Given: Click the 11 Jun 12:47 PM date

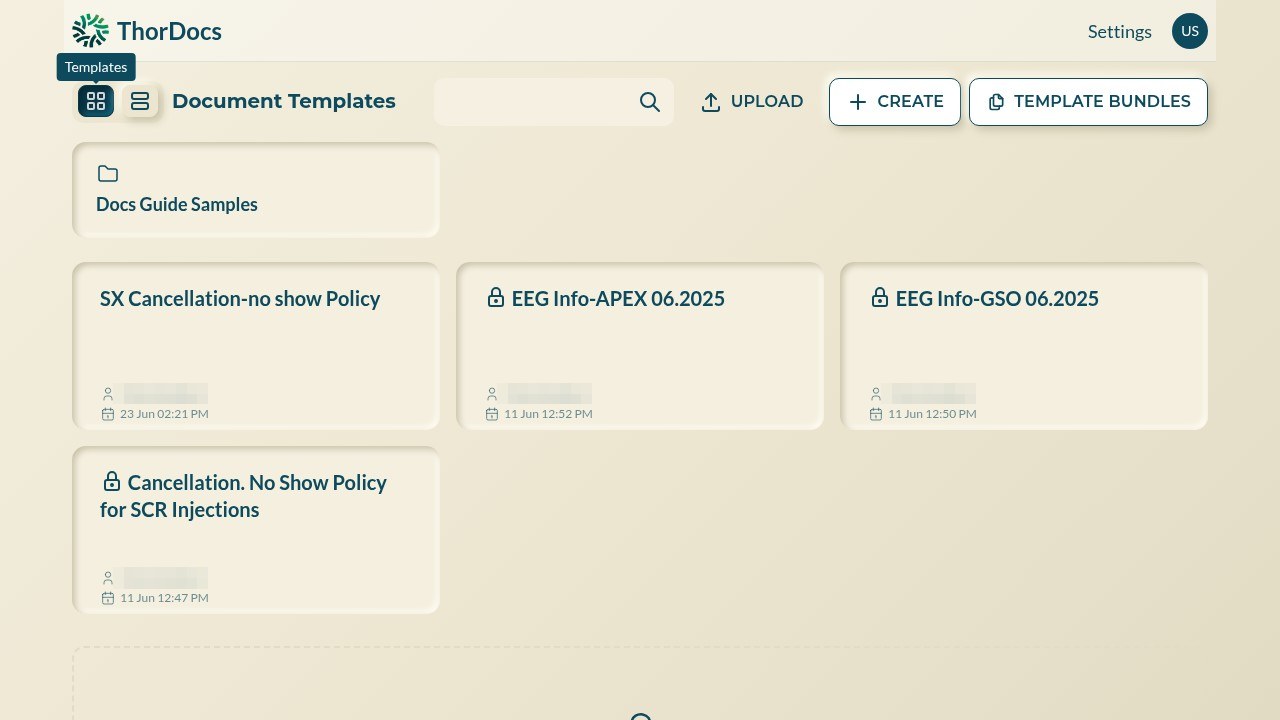Looking at the screenshot, I should (164, 598).
